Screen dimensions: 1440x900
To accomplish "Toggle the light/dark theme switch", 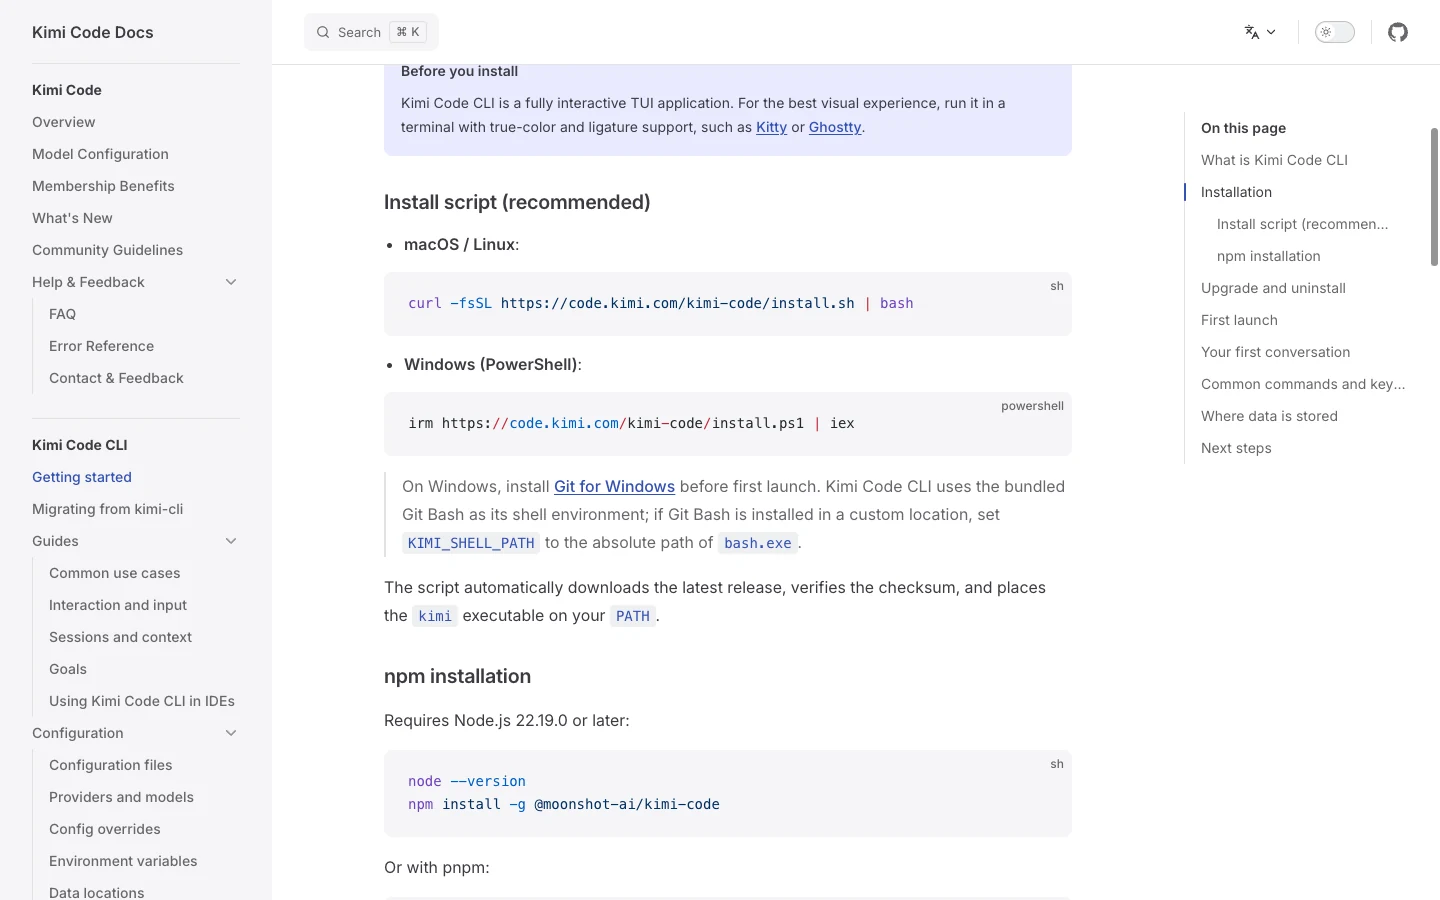I will pos(1334,32).
